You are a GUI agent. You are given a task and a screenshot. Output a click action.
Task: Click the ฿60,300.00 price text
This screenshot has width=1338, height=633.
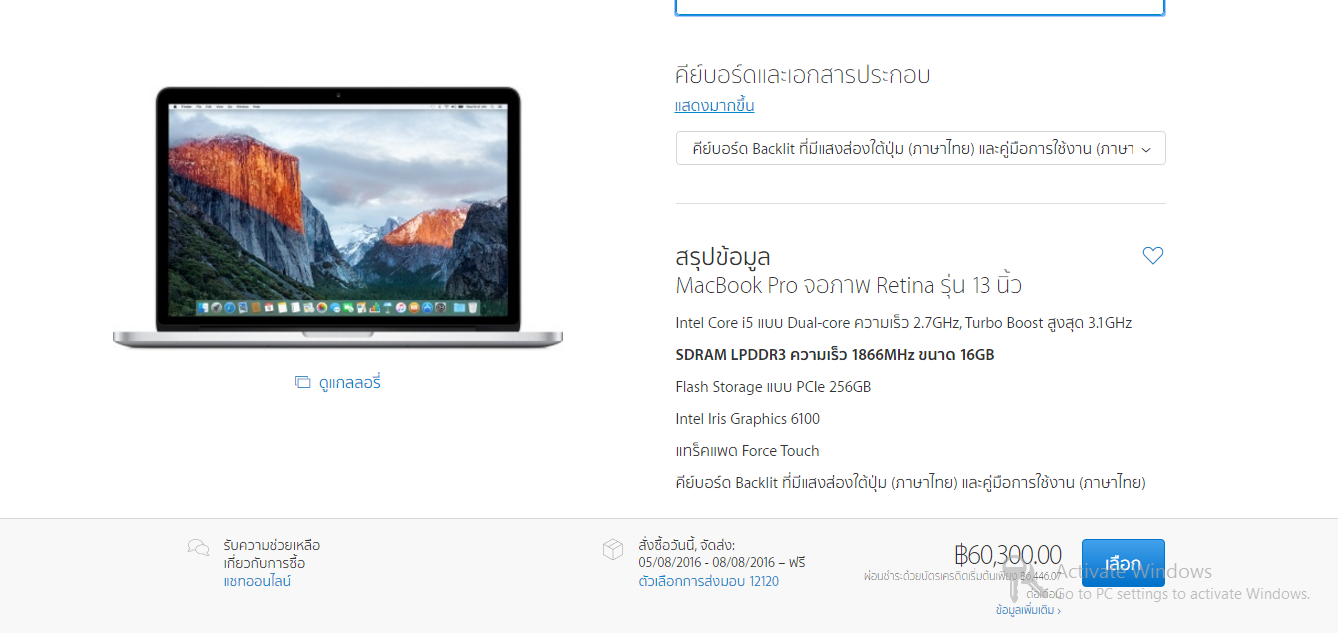pos(1008,555)
